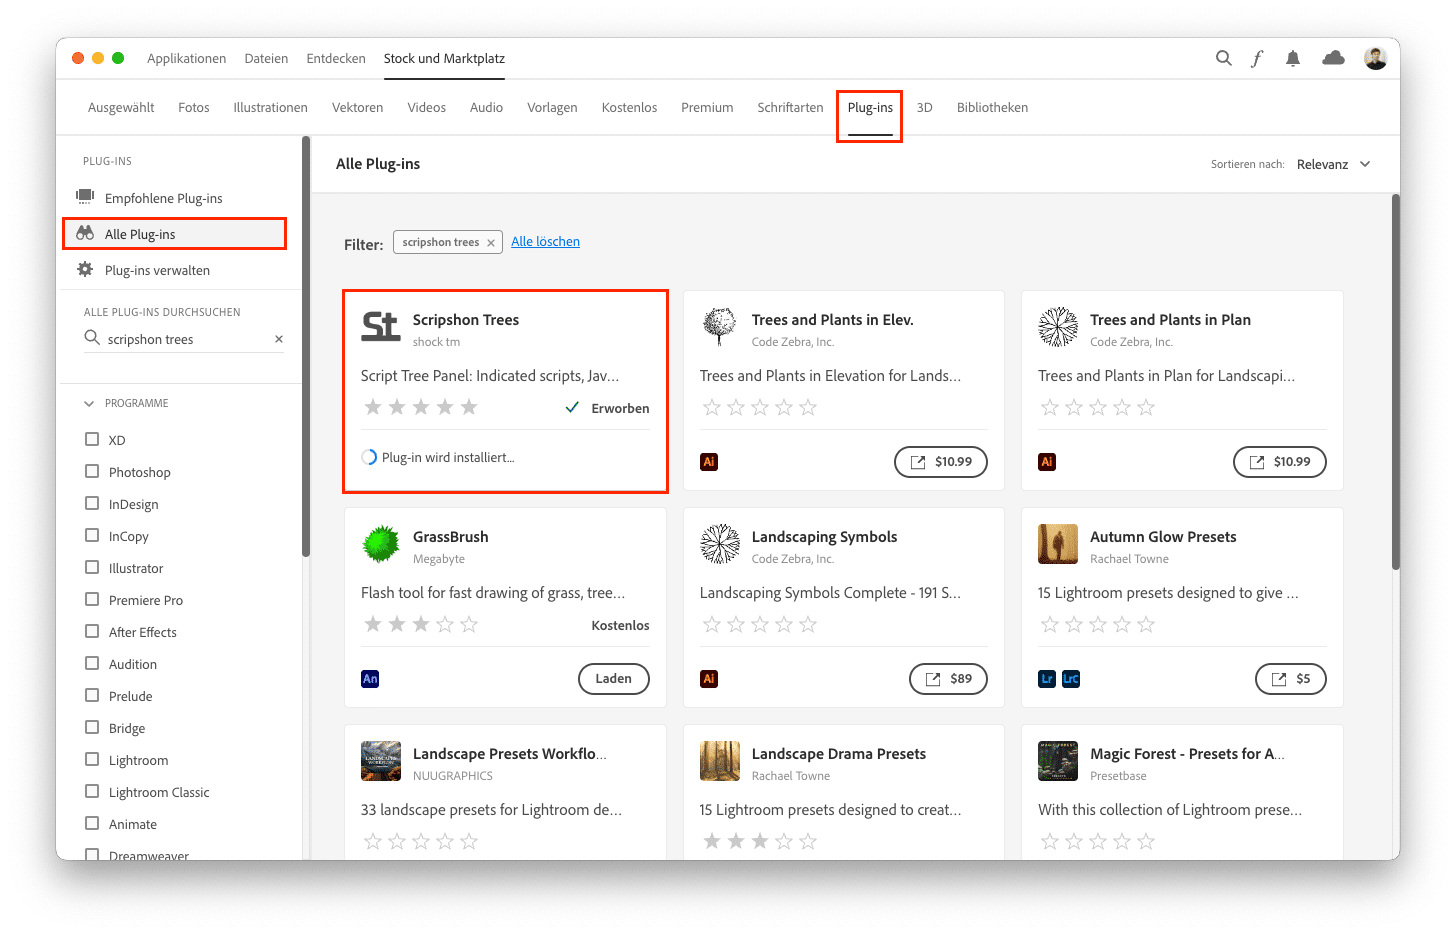Open the Schriftarten sub-tab
1456x934 pixels.
(790, 107)
